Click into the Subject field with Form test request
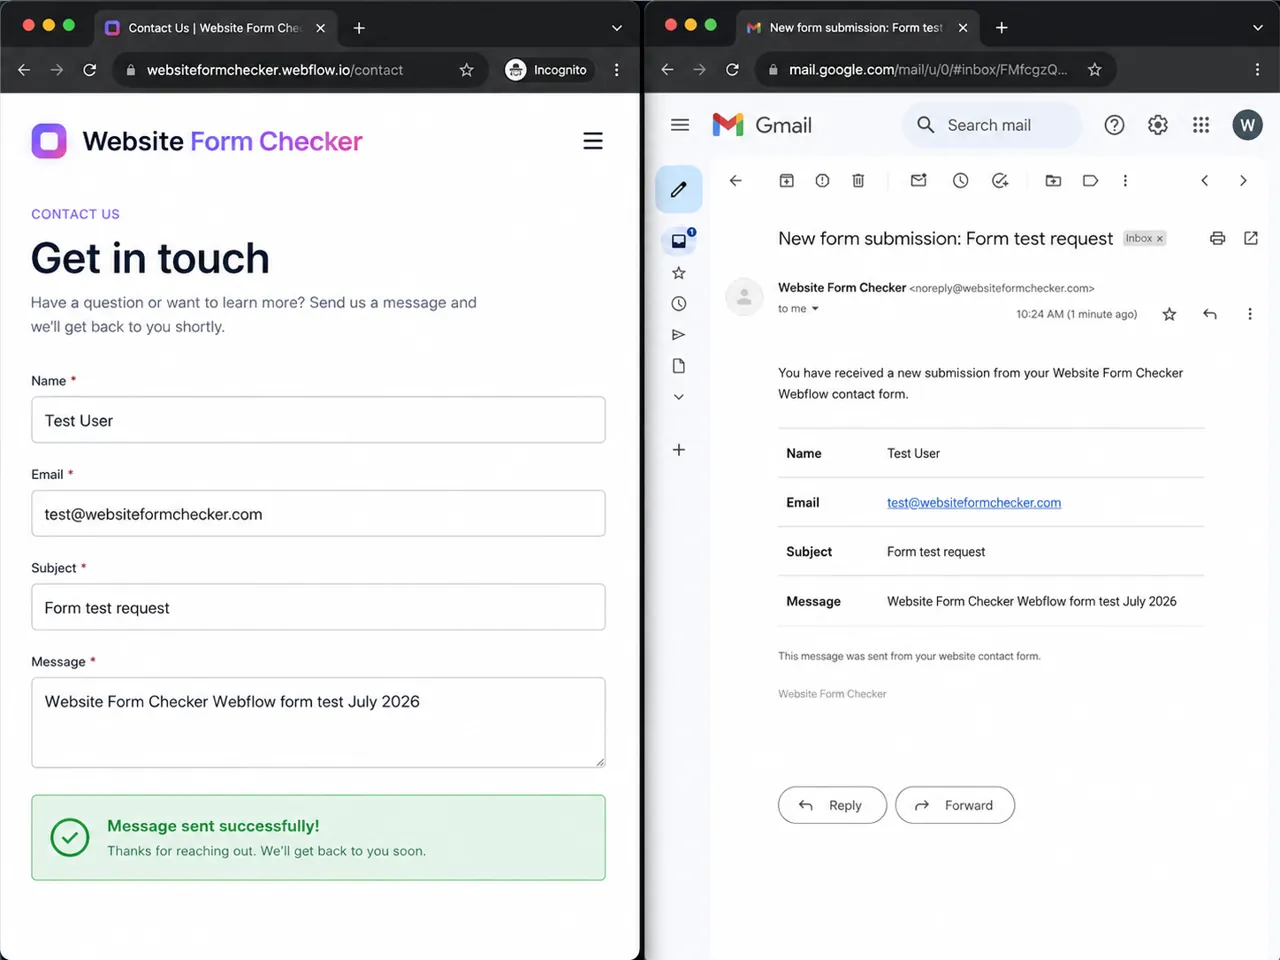Image resolution: width=1280 pixels, height=960 pixels. tap(318, 607)
